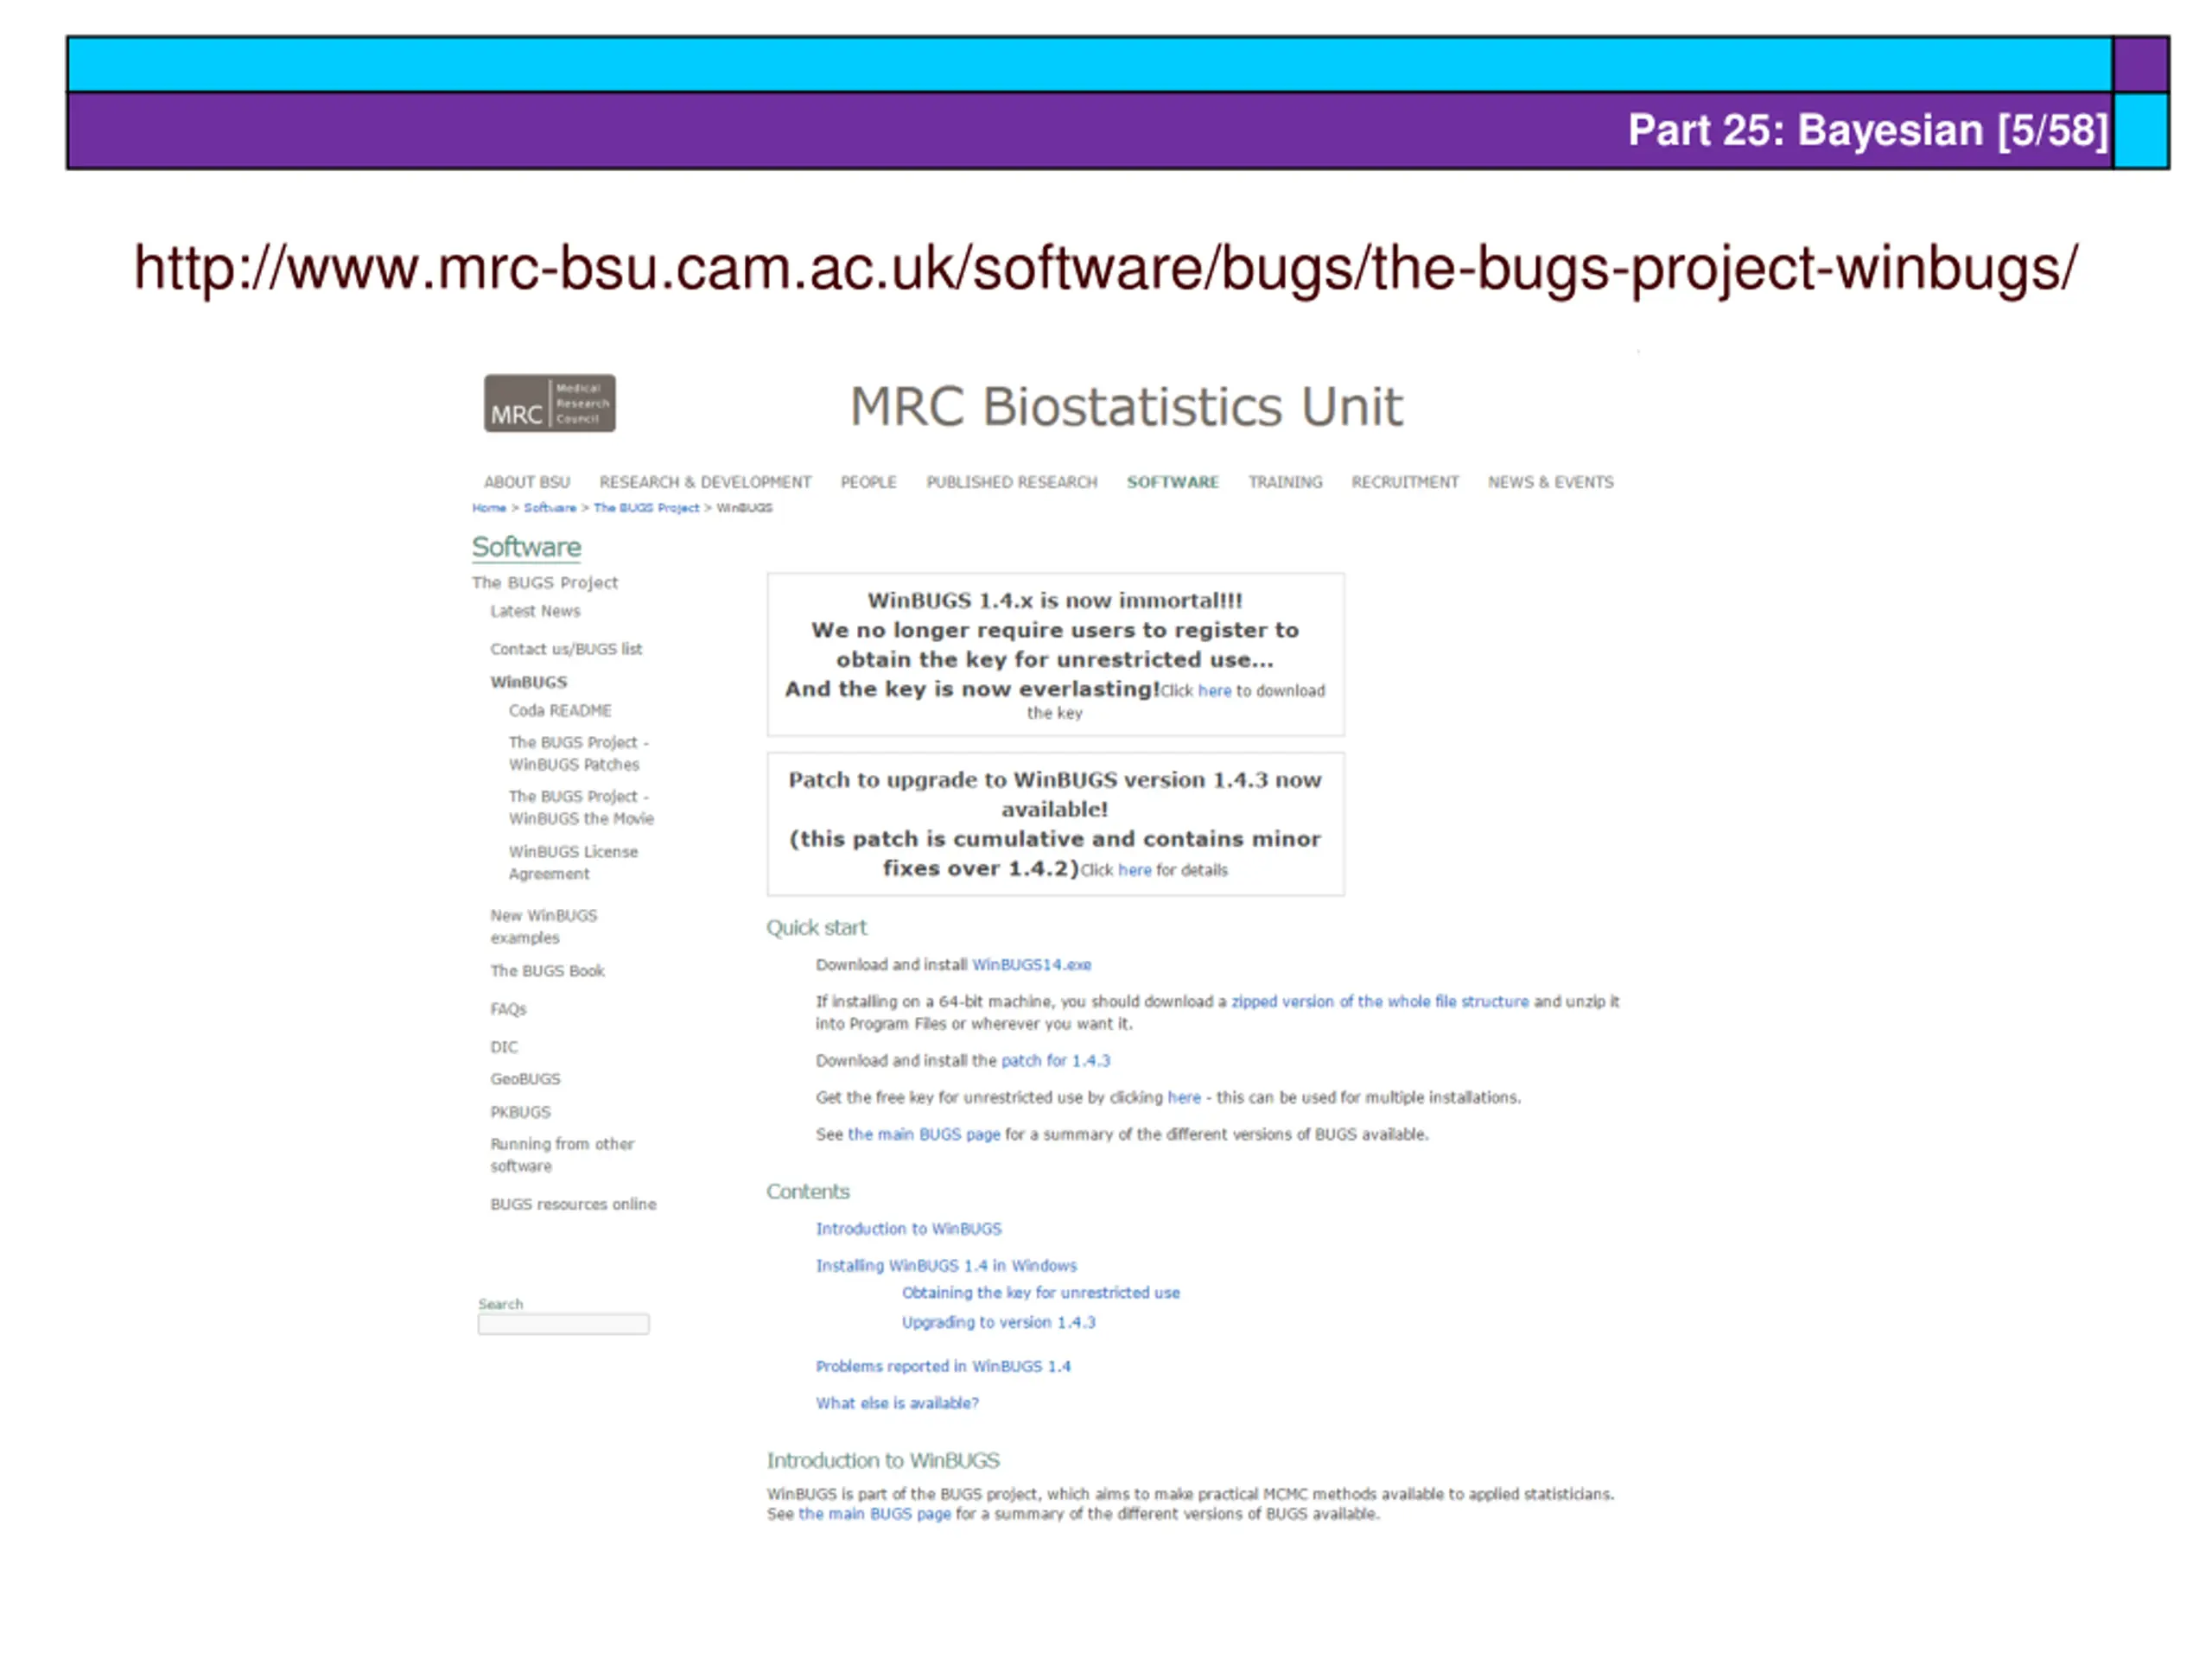Open the patch for 1.4.3 link

tap(1055, 1060)
